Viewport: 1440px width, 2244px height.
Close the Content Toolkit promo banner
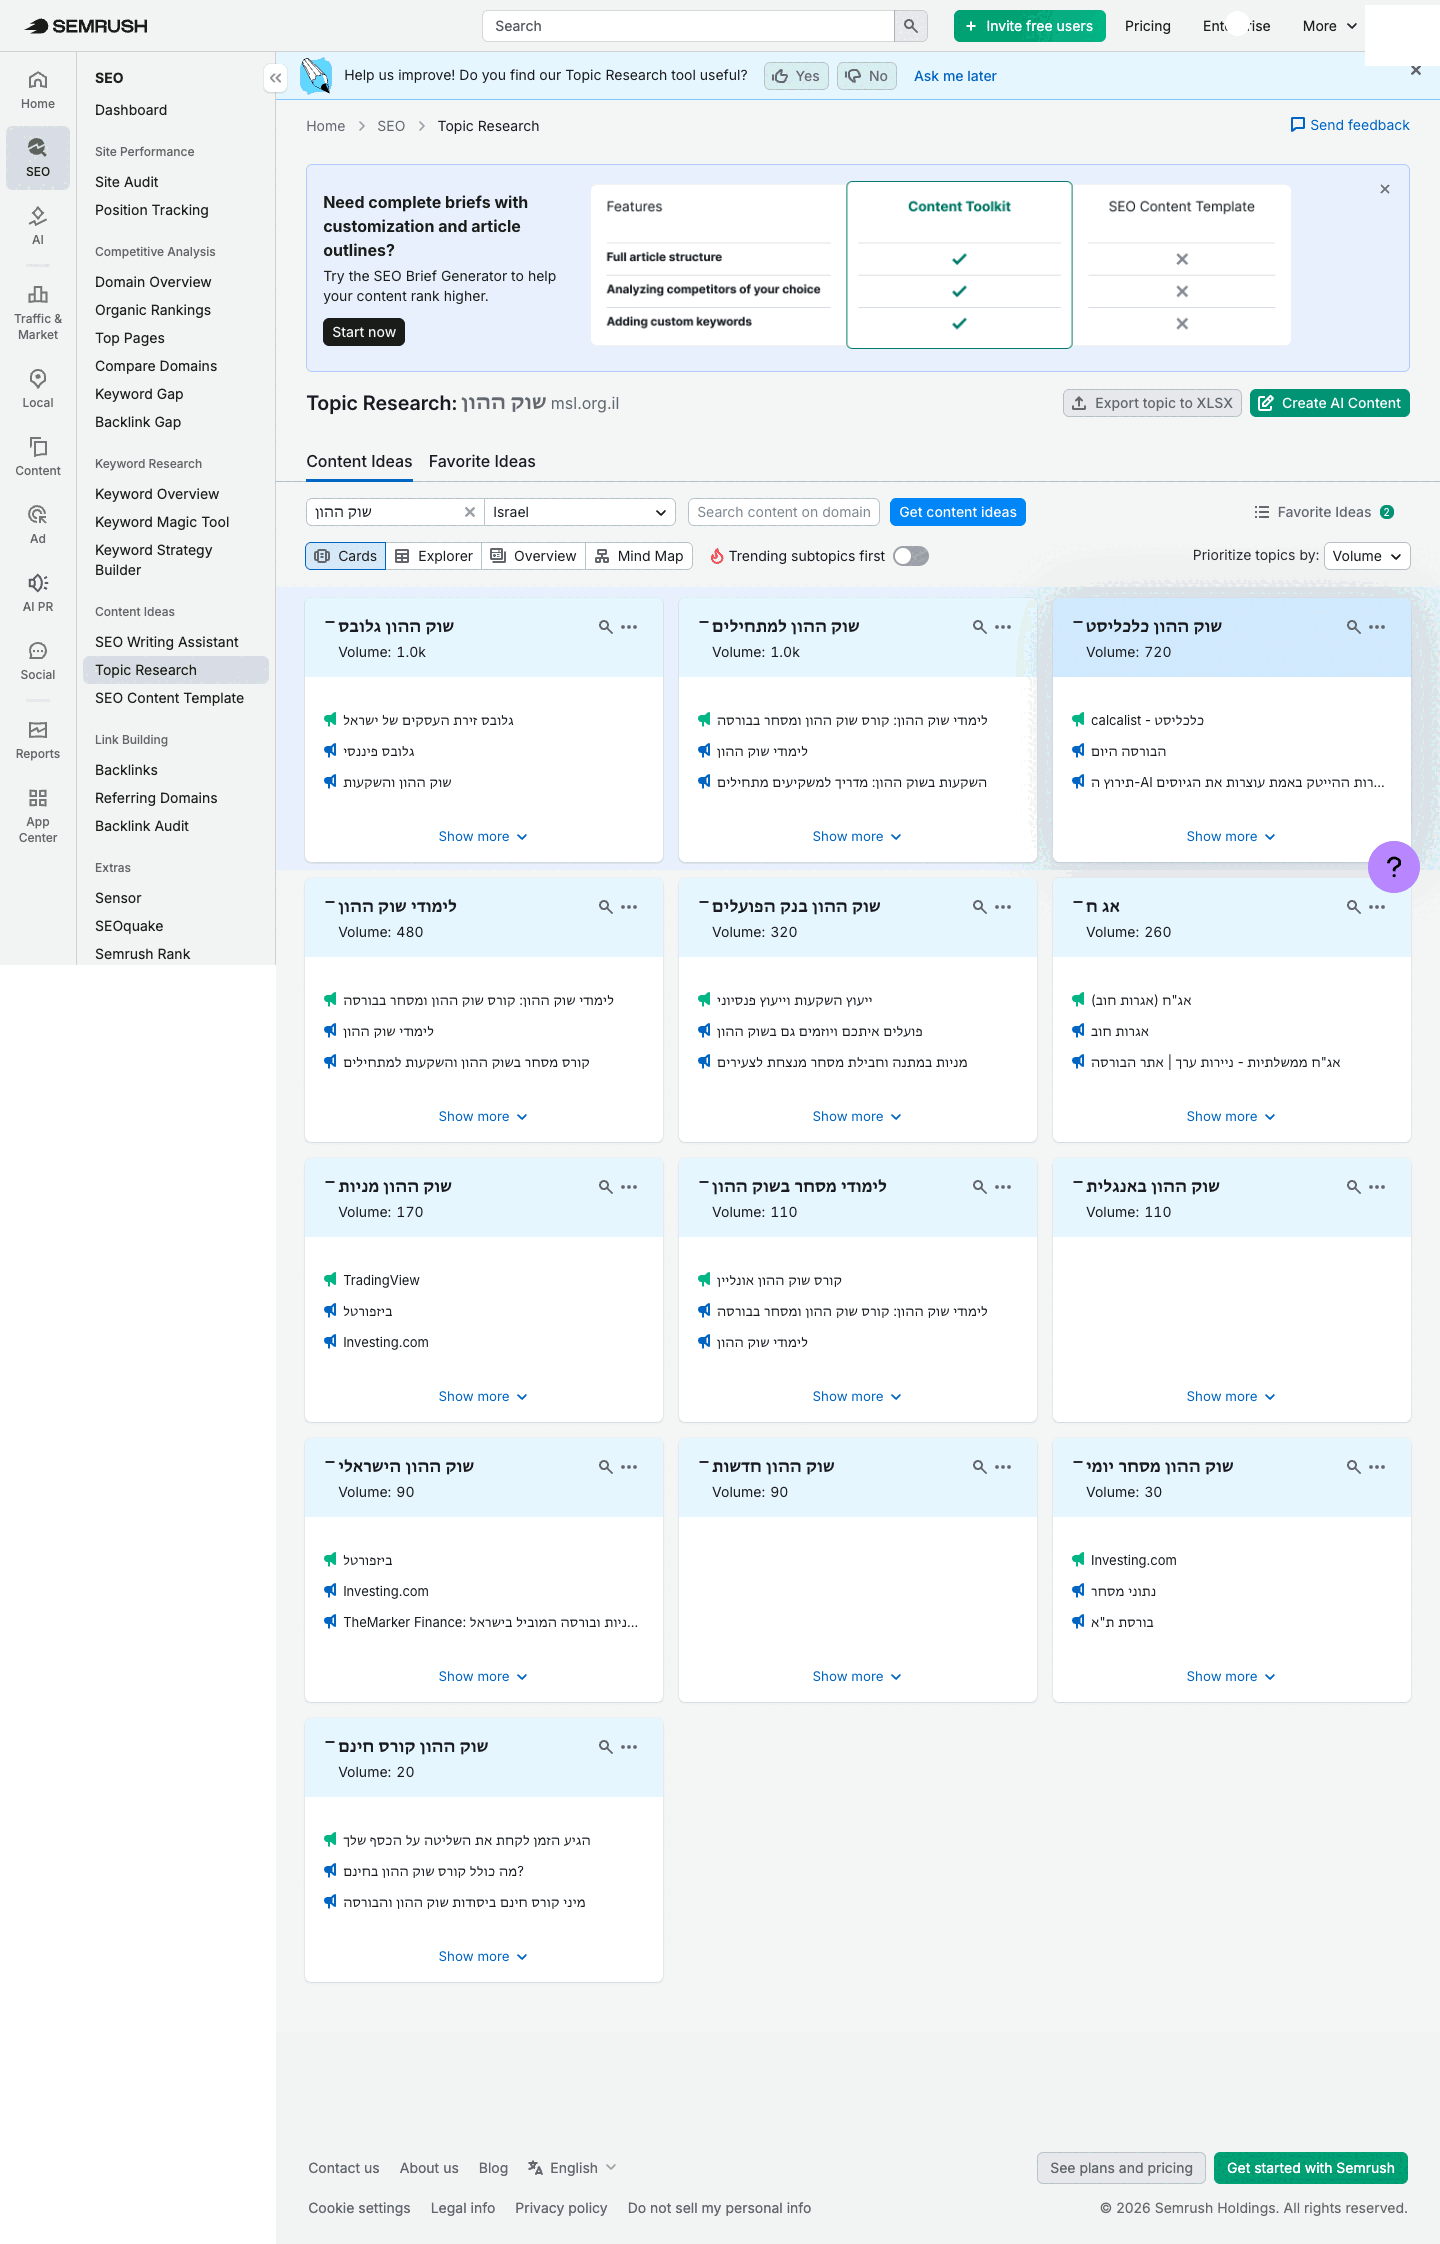click(x=1385, y=189)
